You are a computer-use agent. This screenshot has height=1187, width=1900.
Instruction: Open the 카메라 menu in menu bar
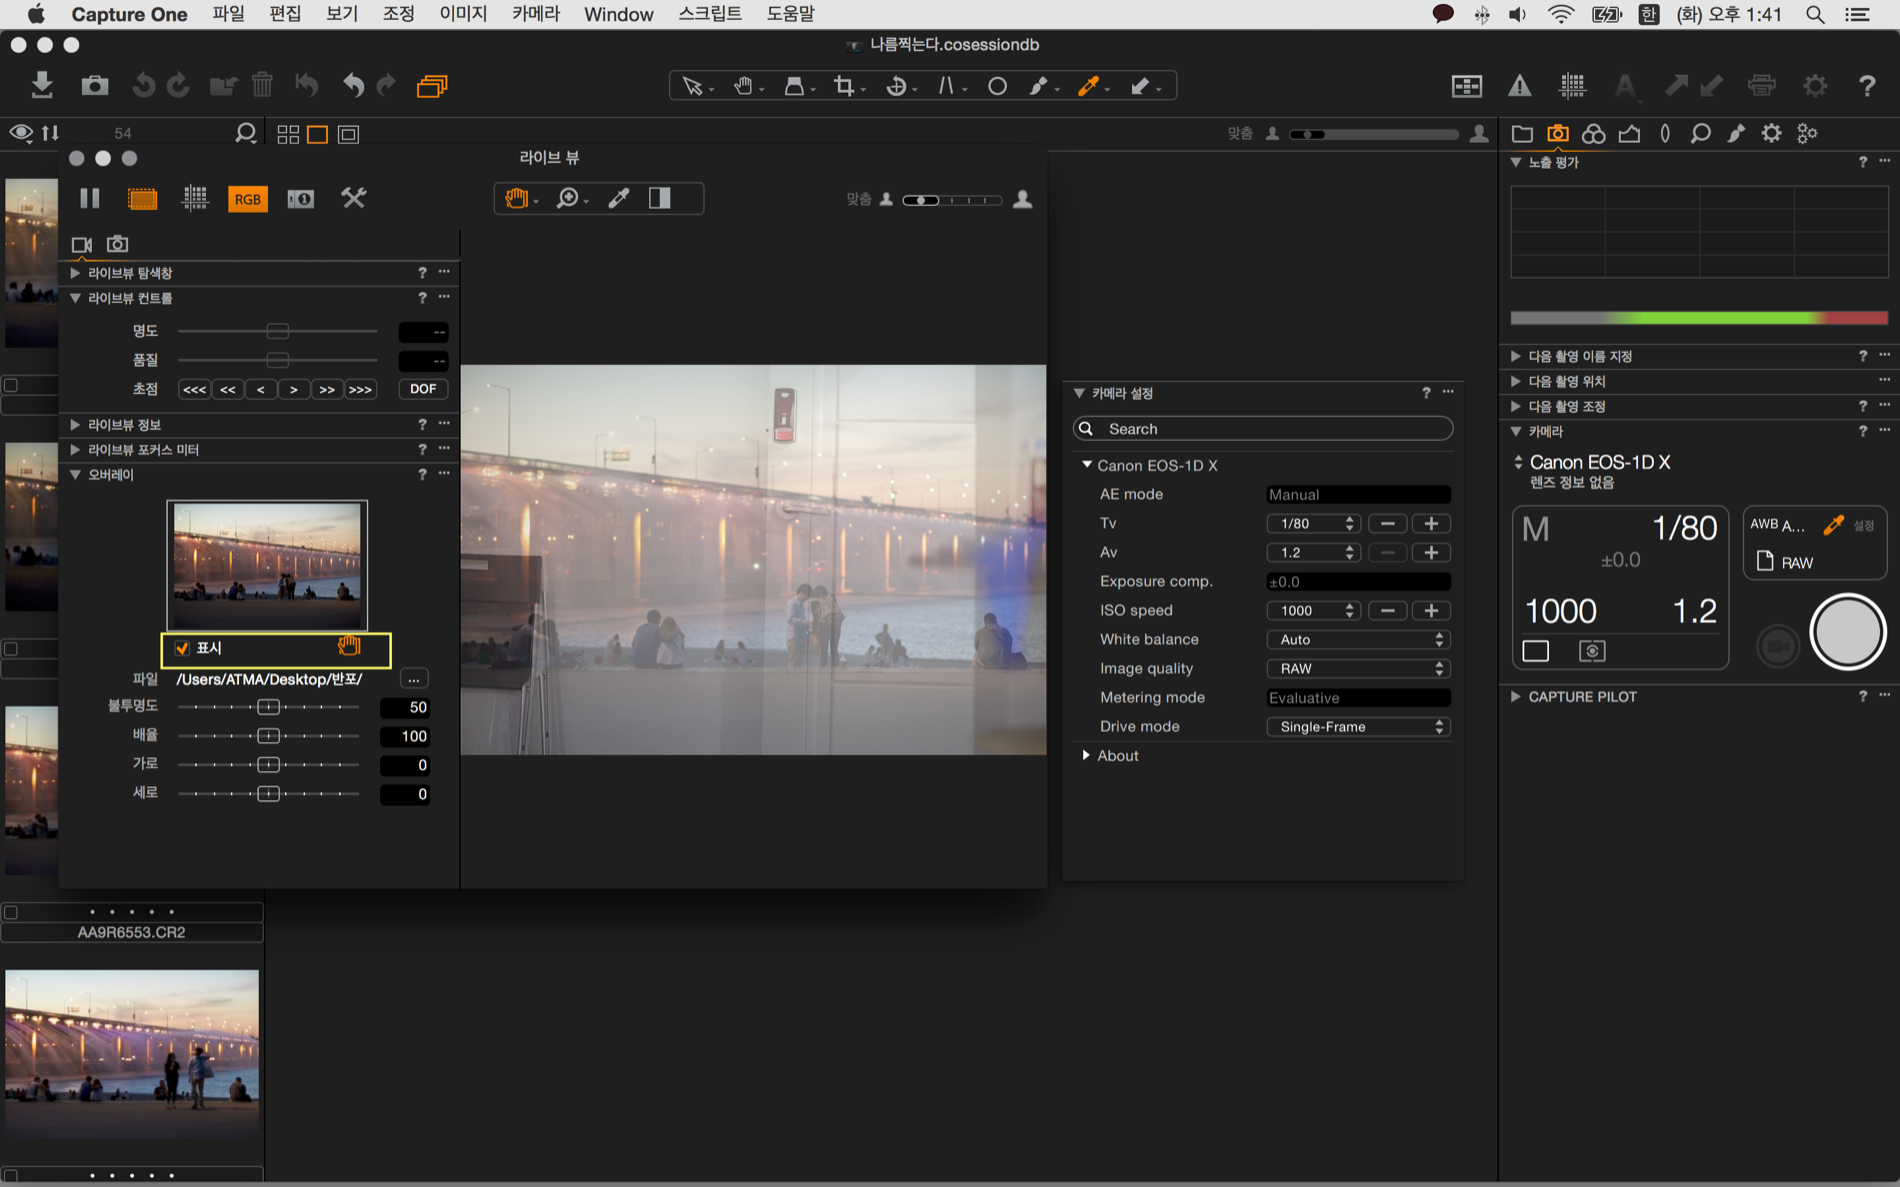click(535, 14)
